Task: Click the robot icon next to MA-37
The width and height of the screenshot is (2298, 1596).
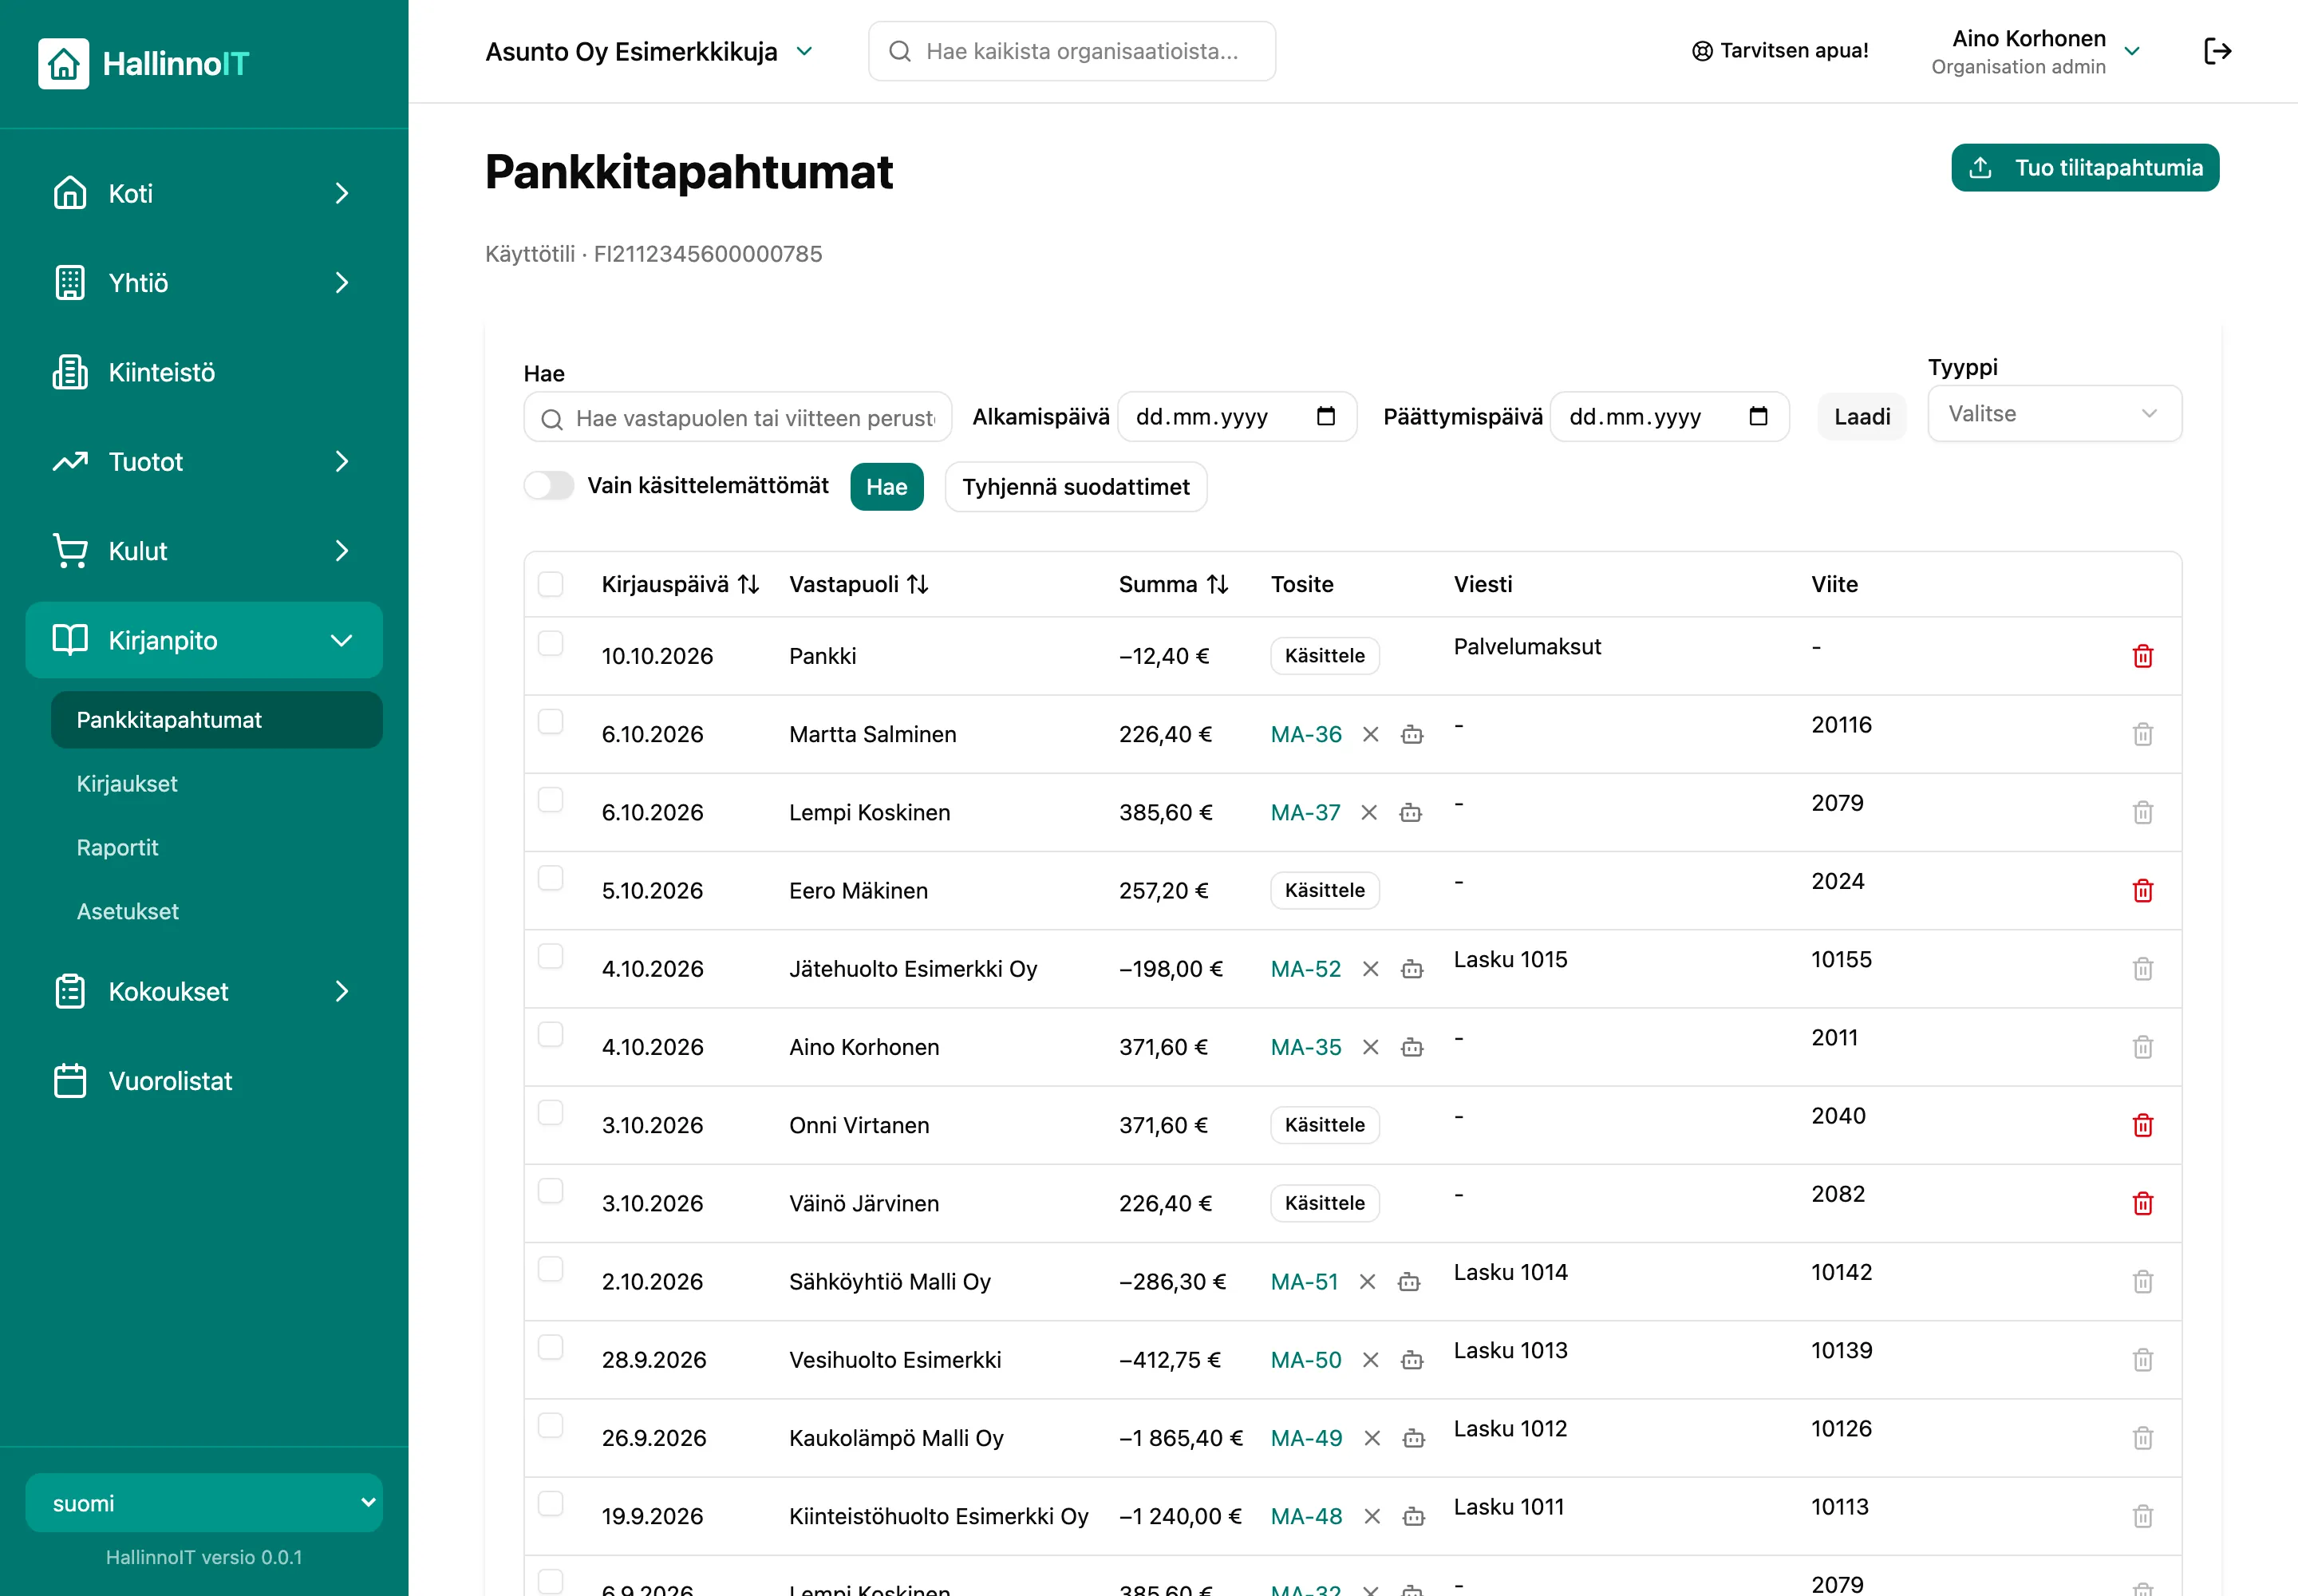Action: tap(1410, 812)
